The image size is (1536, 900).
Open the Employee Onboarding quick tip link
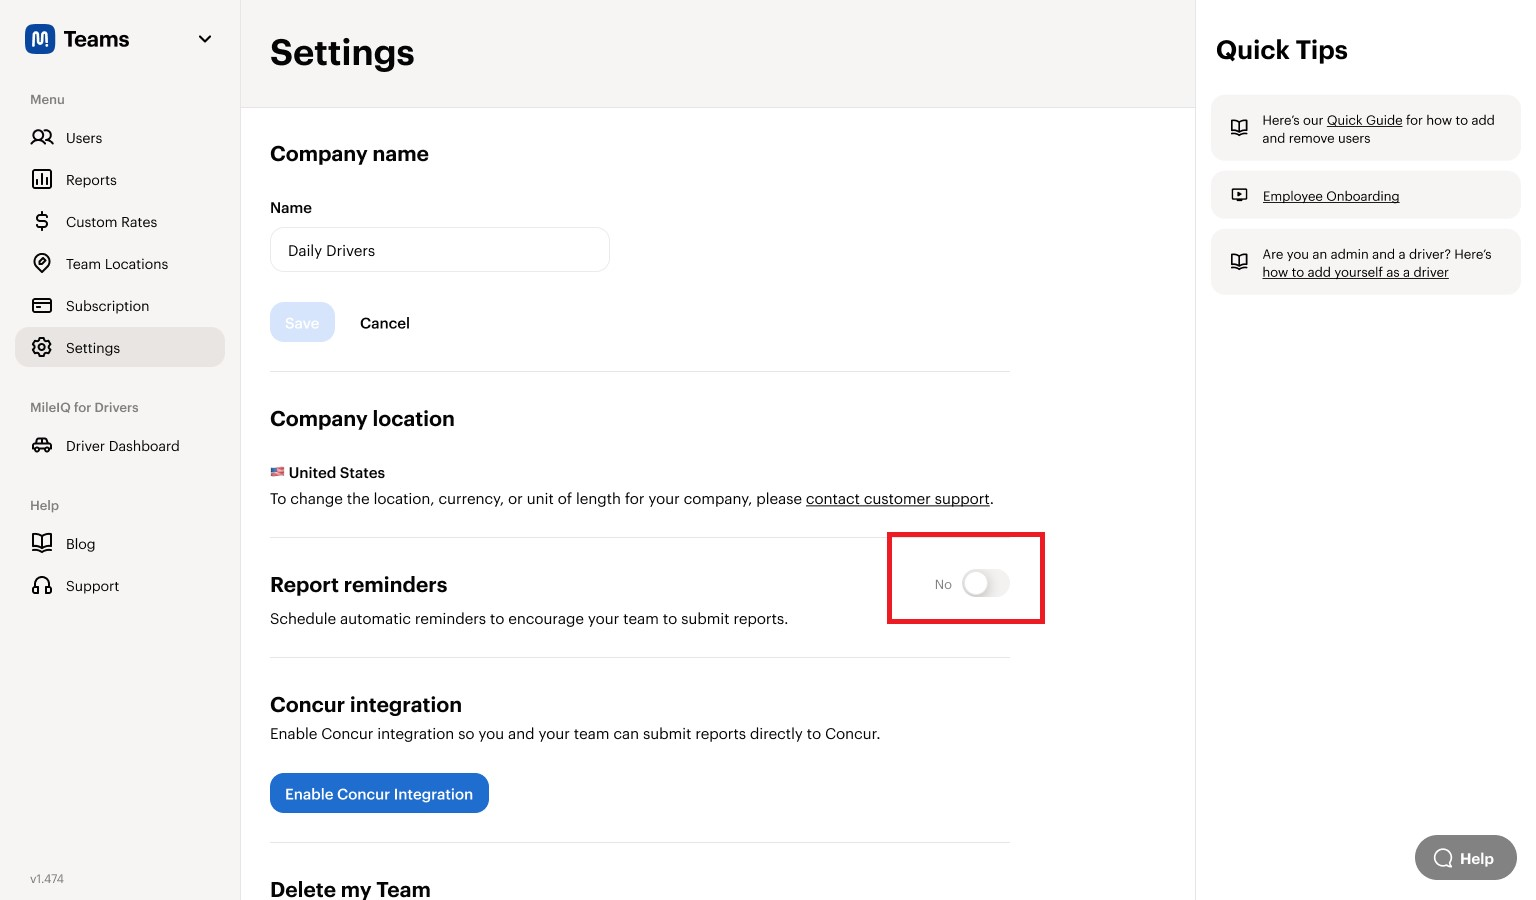(1330, 196)
